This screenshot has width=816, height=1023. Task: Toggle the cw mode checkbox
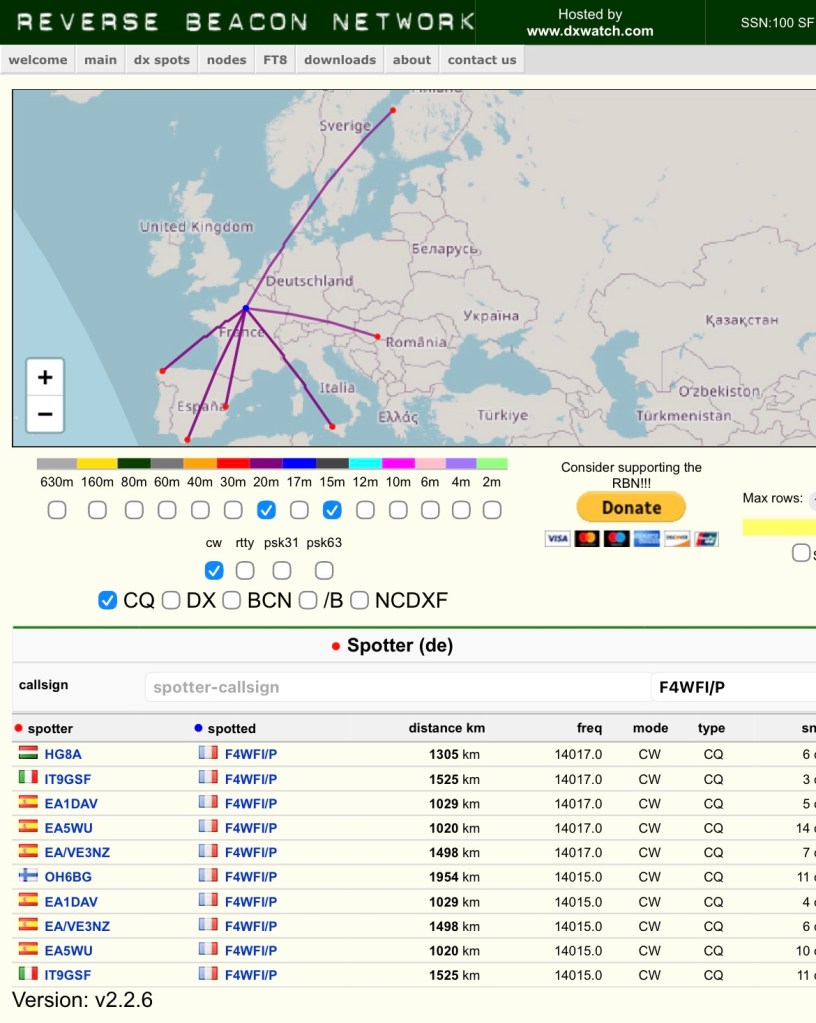click(x=214, y=570)
